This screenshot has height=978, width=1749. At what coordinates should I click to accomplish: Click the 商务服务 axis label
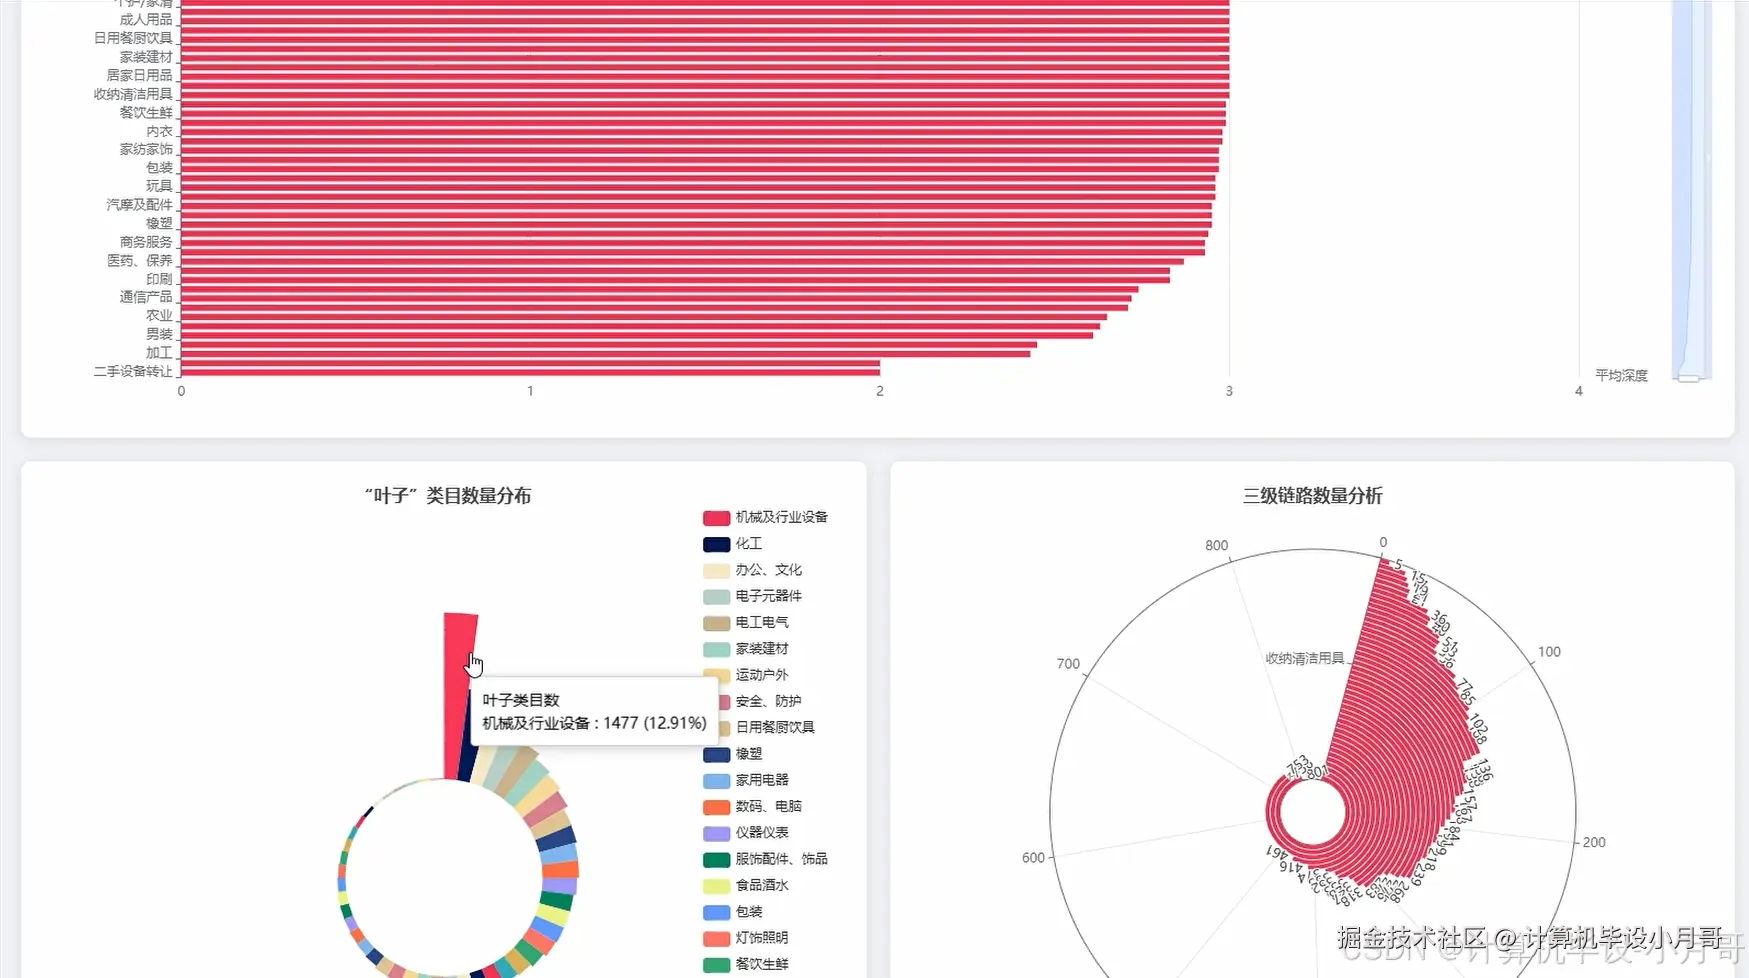tap(146, 242)
